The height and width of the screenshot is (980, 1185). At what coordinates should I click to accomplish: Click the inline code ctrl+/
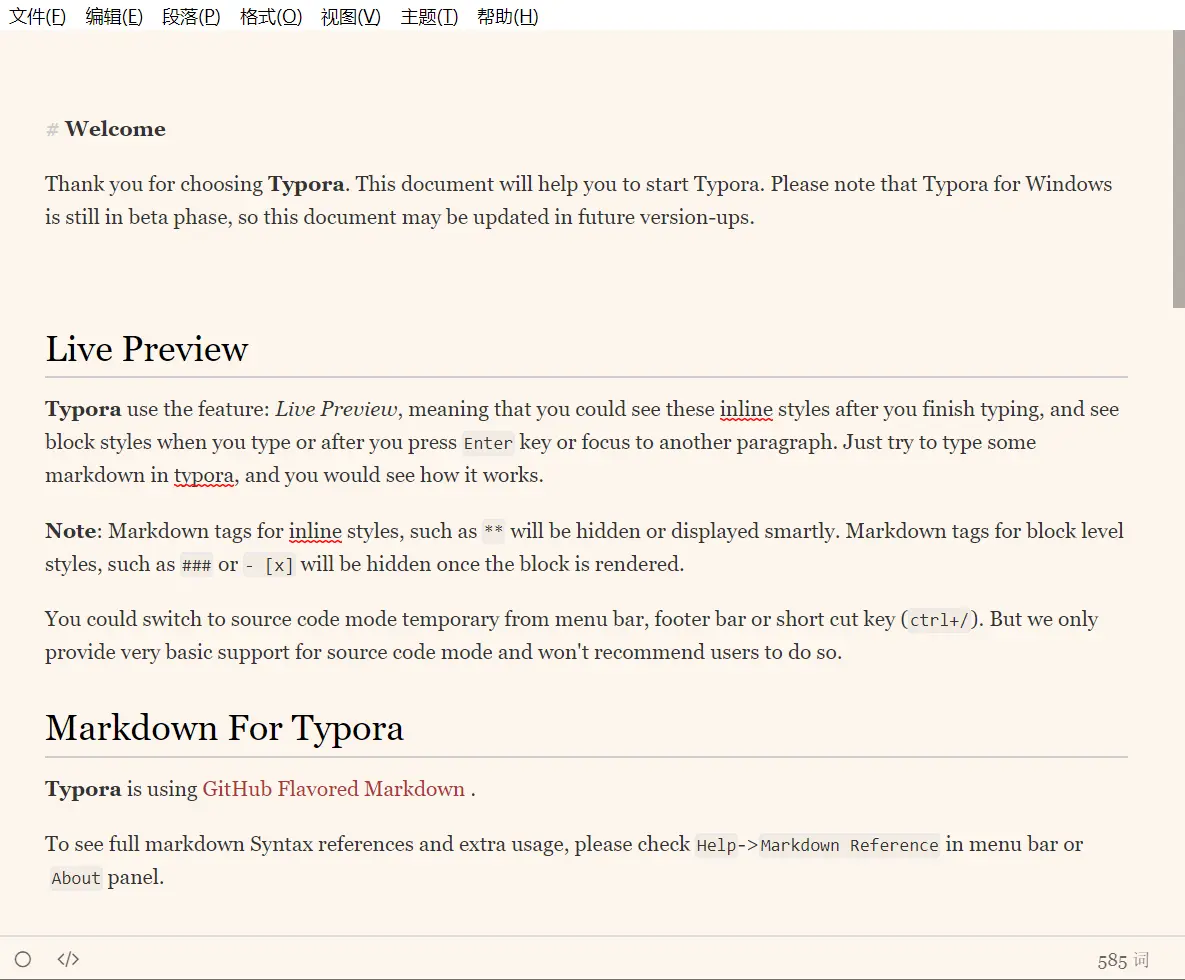tap(939, 620)
